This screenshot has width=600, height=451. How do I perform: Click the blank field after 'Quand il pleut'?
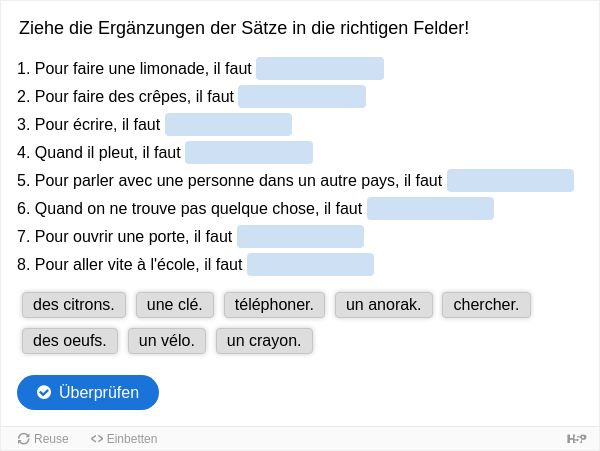249,152
